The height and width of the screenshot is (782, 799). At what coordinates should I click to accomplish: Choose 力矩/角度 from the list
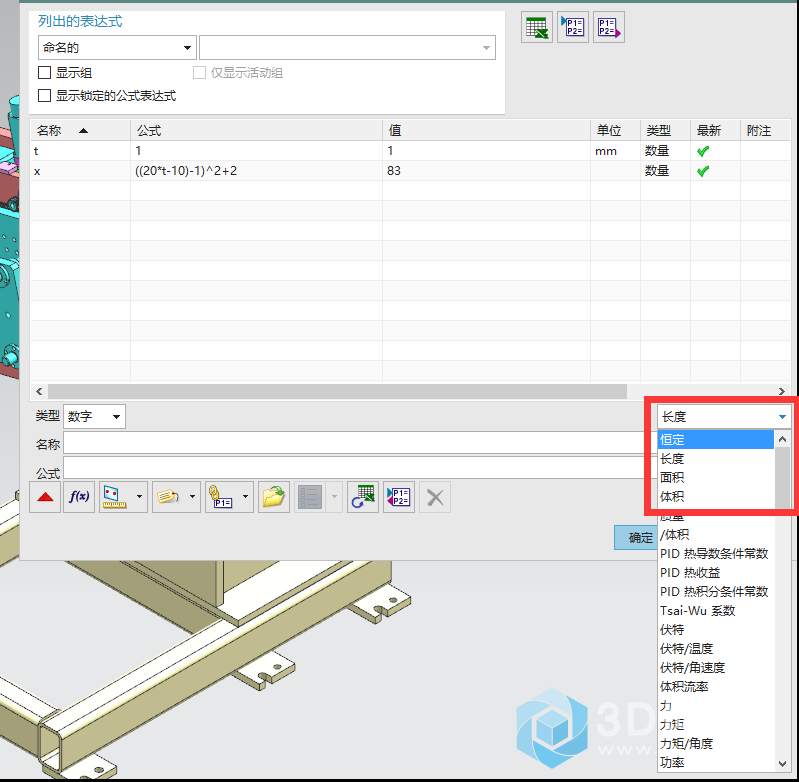pos(716,743)
